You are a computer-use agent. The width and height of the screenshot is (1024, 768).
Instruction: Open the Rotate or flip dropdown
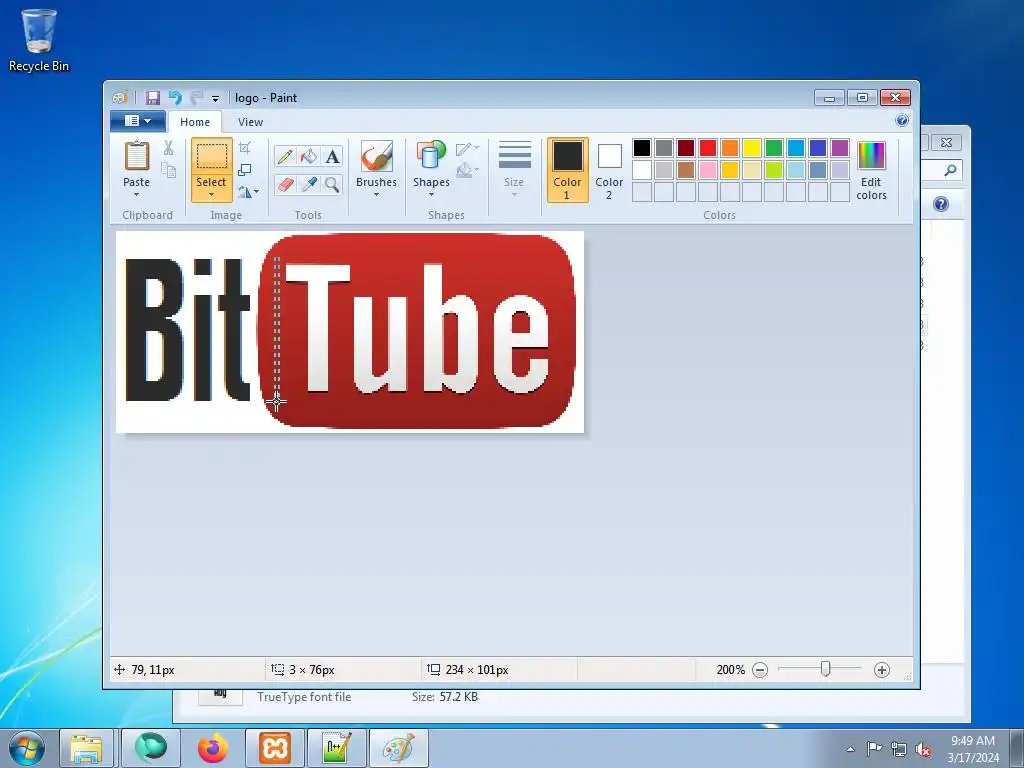point(248,192)
